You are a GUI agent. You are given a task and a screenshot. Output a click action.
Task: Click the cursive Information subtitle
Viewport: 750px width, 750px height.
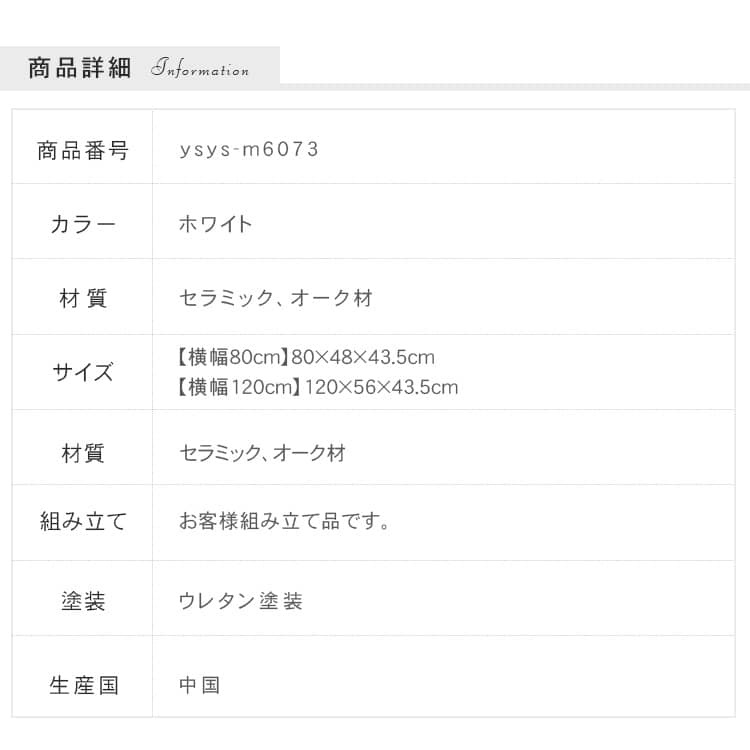pyautogui.click(x=200, y=70)
